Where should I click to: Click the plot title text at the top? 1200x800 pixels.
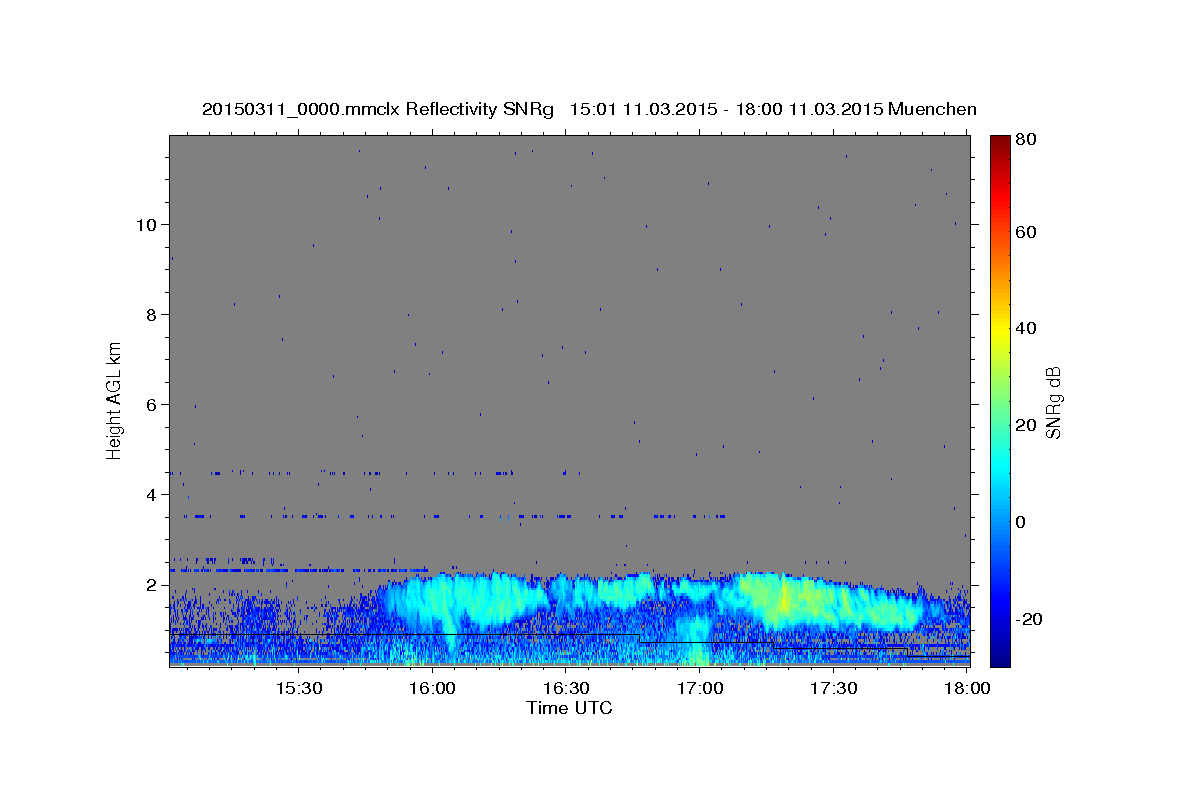[589, 109]
